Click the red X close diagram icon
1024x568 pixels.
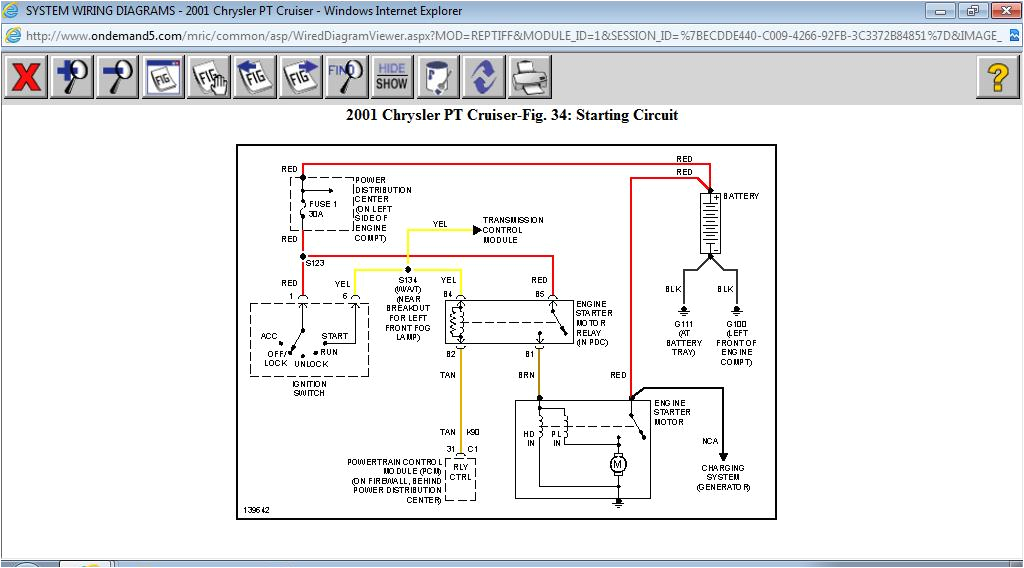click(x=25, y=77)
